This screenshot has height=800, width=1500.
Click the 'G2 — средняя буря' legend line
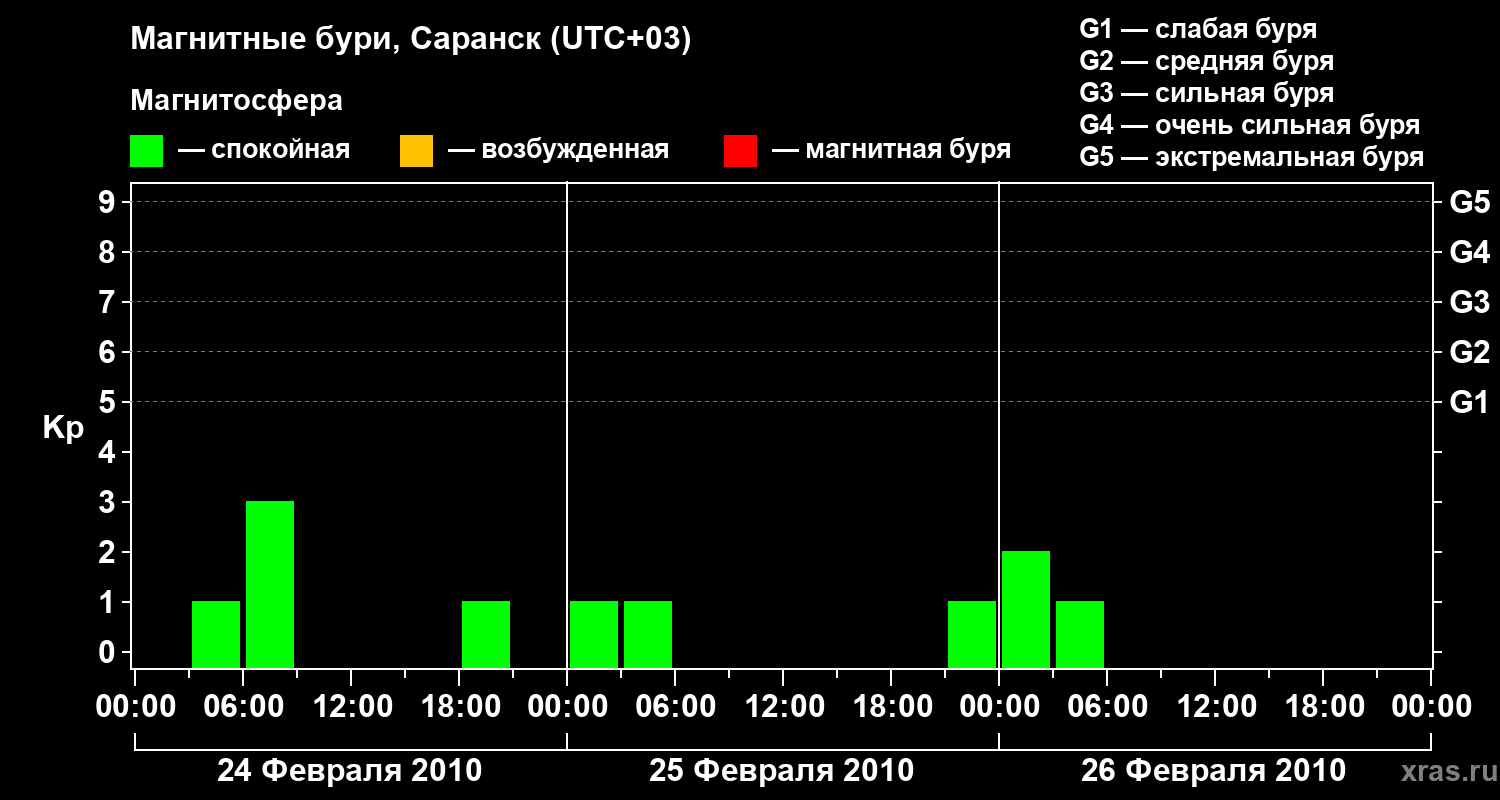click(1206, 61)
